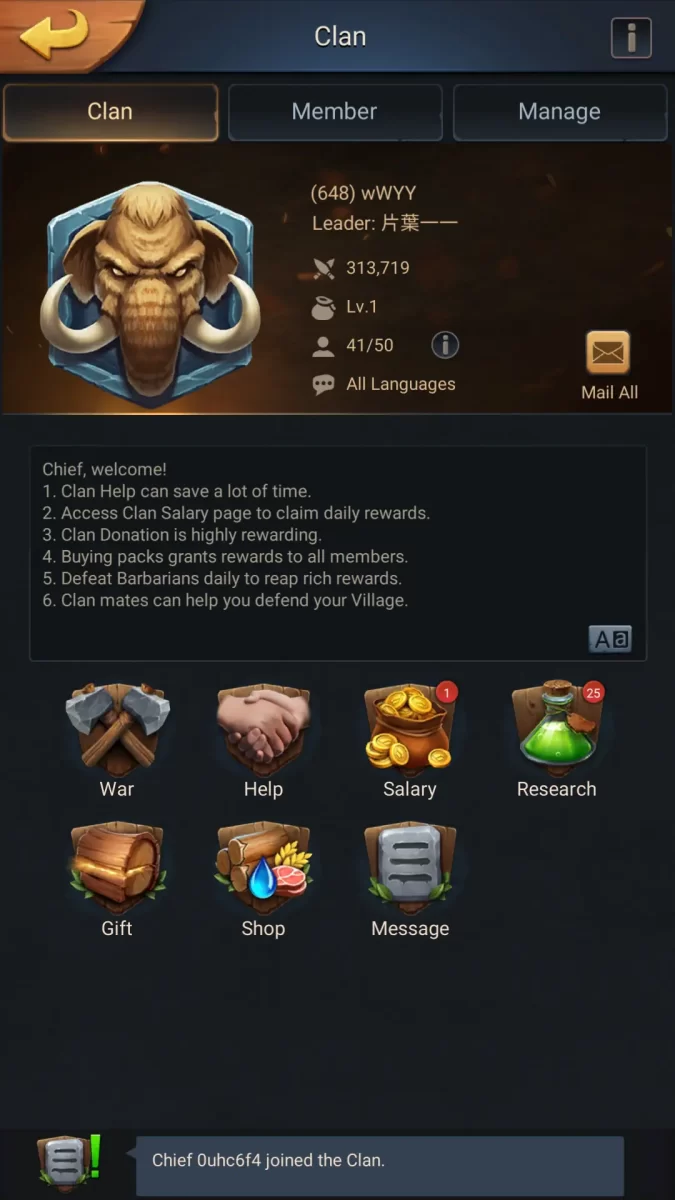
Task: Open the clan Message board icon
Action: (x=410, y=865)
